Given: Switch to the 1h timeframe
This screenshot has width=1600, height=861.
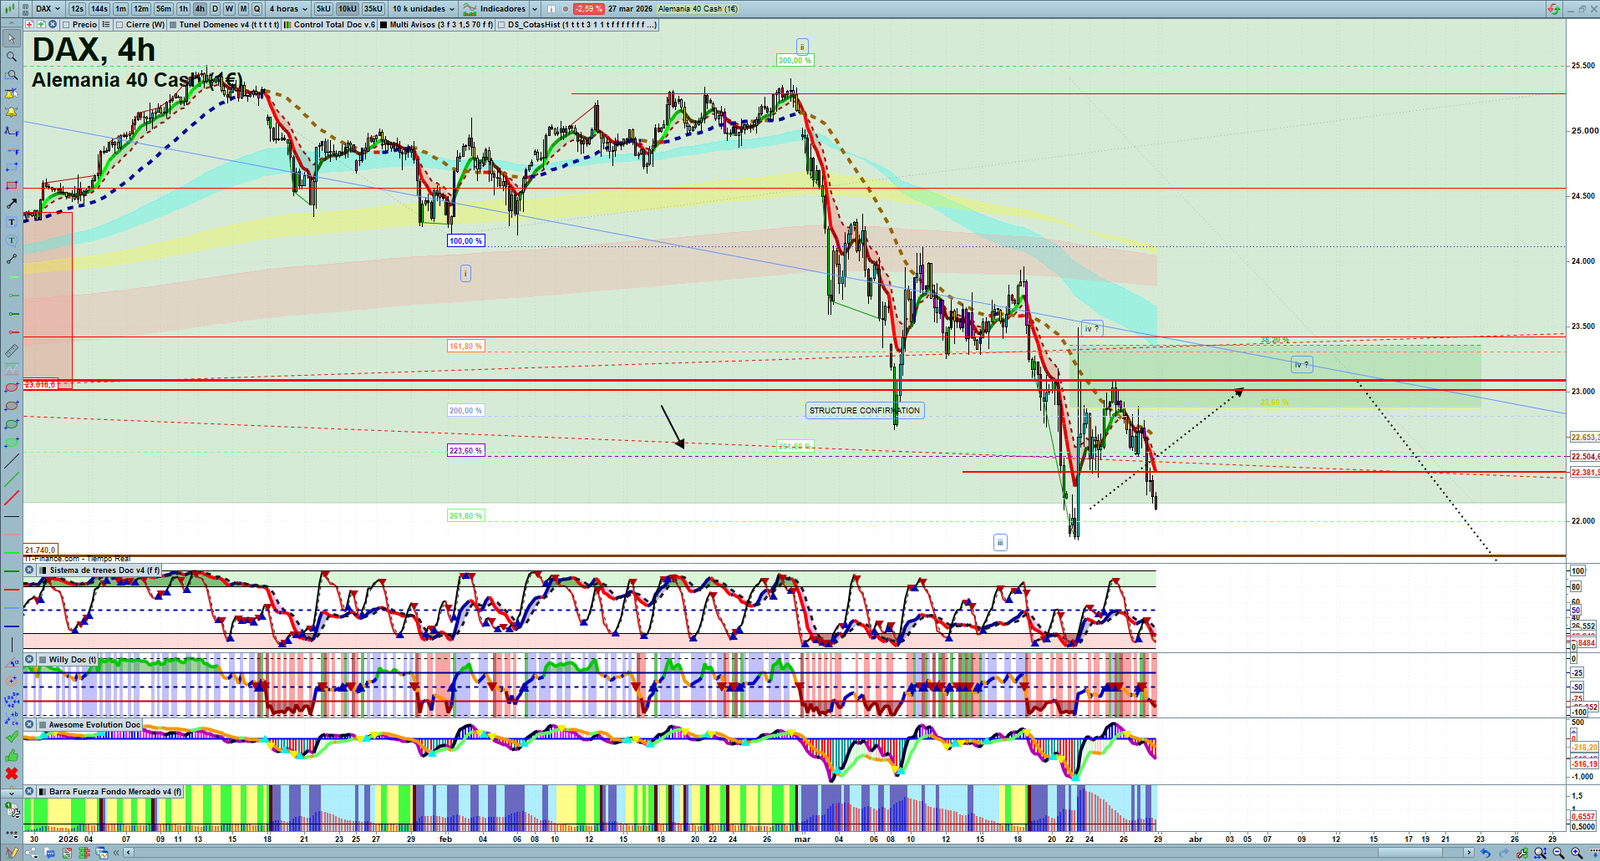Looking at the screenshot, I should click(183, 9).
